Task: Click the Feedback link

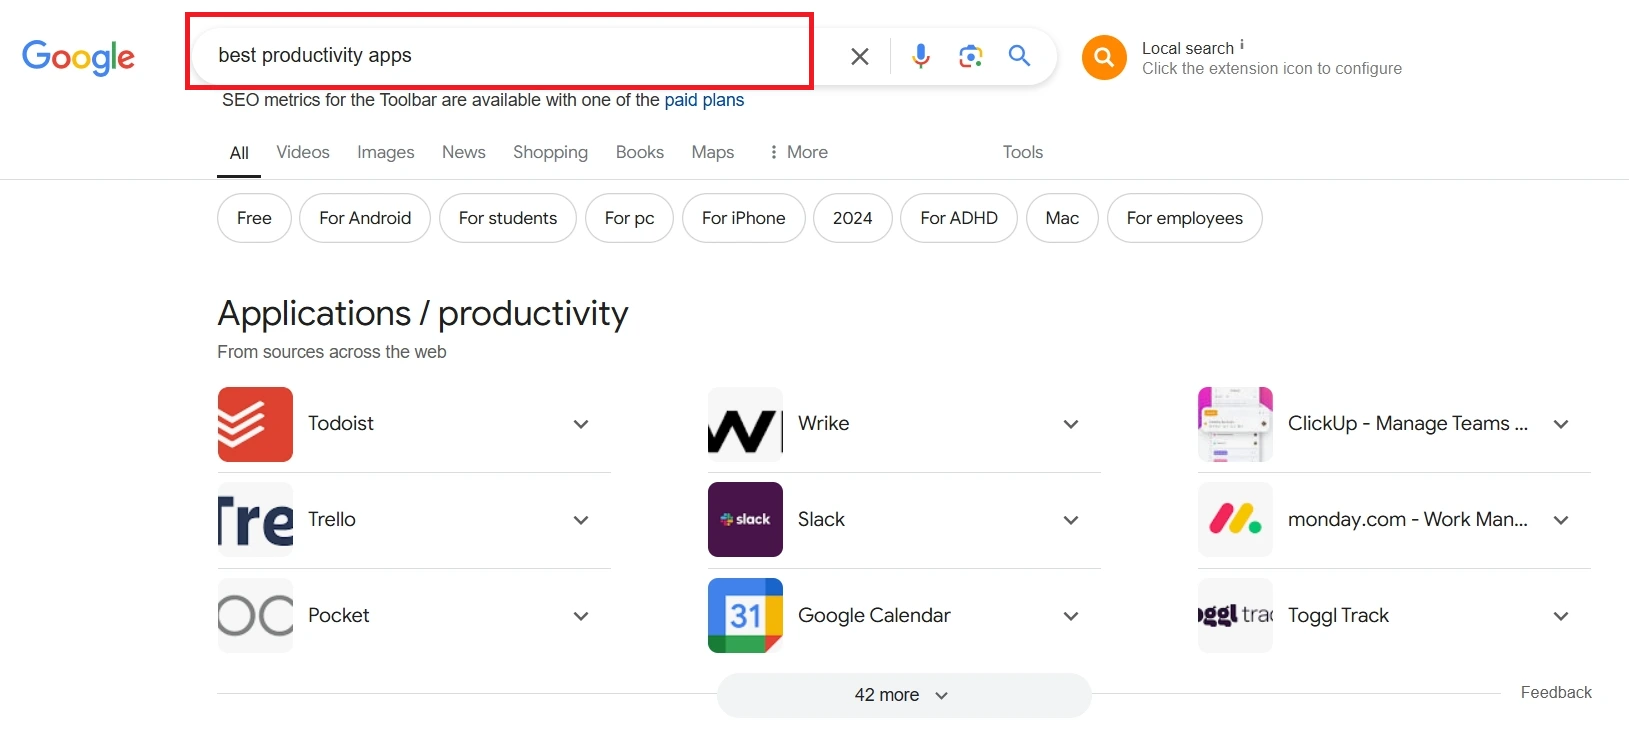Action: pos(1556,692)
